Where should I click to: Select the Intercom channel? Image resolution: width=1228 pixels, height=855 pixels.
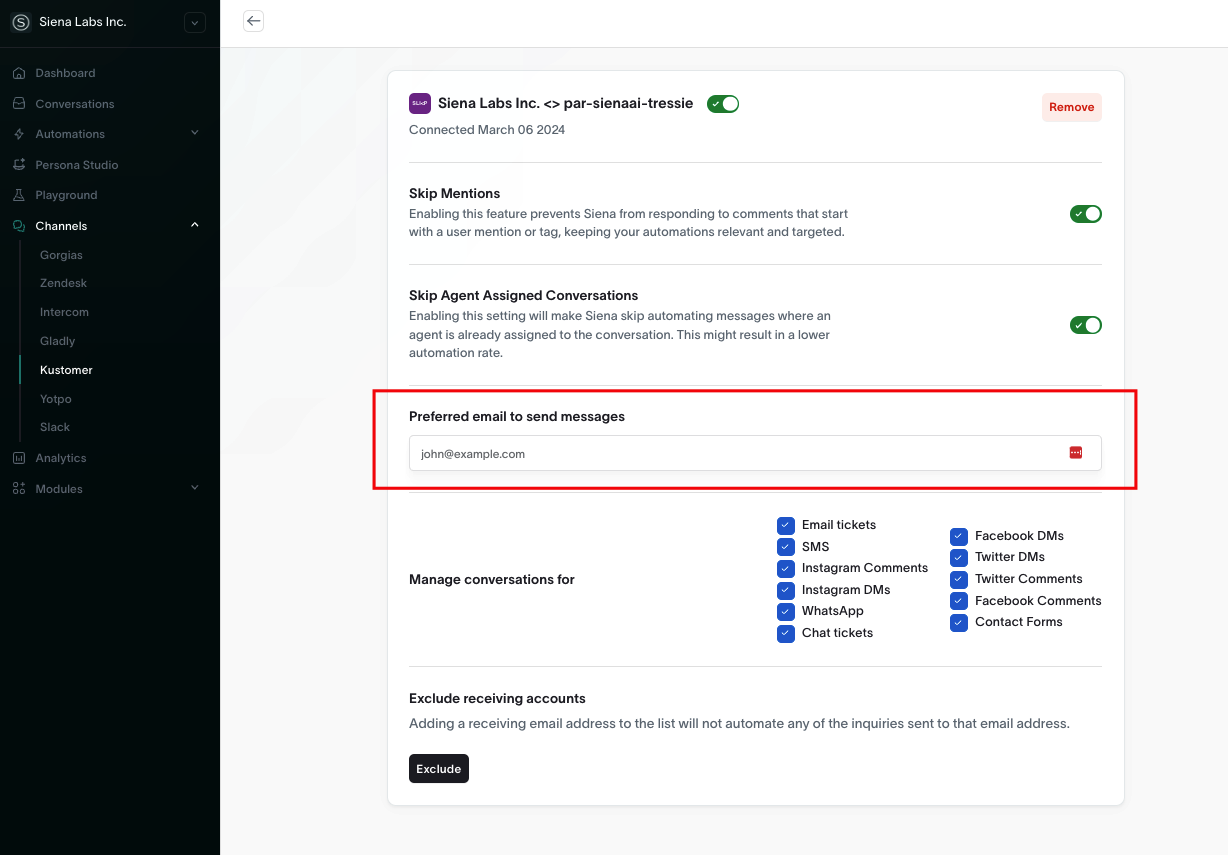tap(64, 312)
